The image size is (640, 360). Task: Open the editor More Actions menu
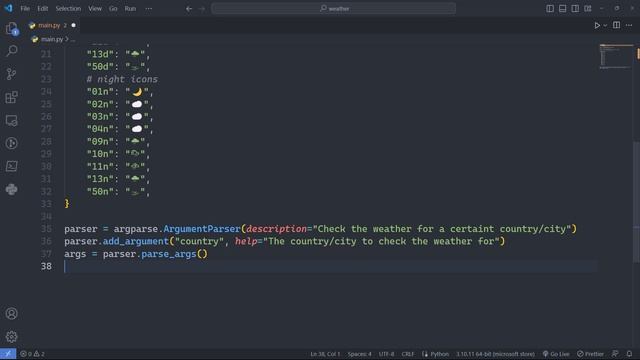point(629,25)
